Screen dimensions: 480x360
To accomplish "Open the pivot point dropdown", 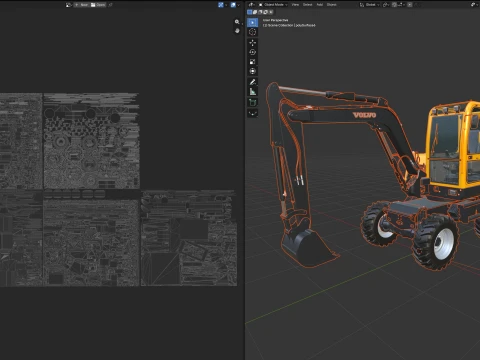I will click(386, 5).
